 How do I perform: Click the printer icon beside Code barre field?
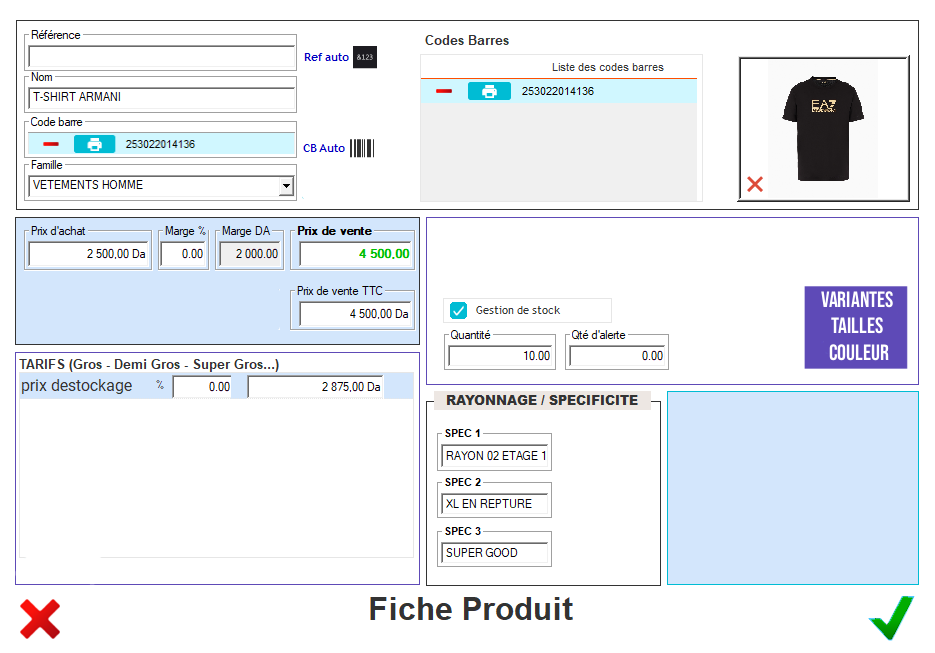pyautogui.click(x=94, y=144)
